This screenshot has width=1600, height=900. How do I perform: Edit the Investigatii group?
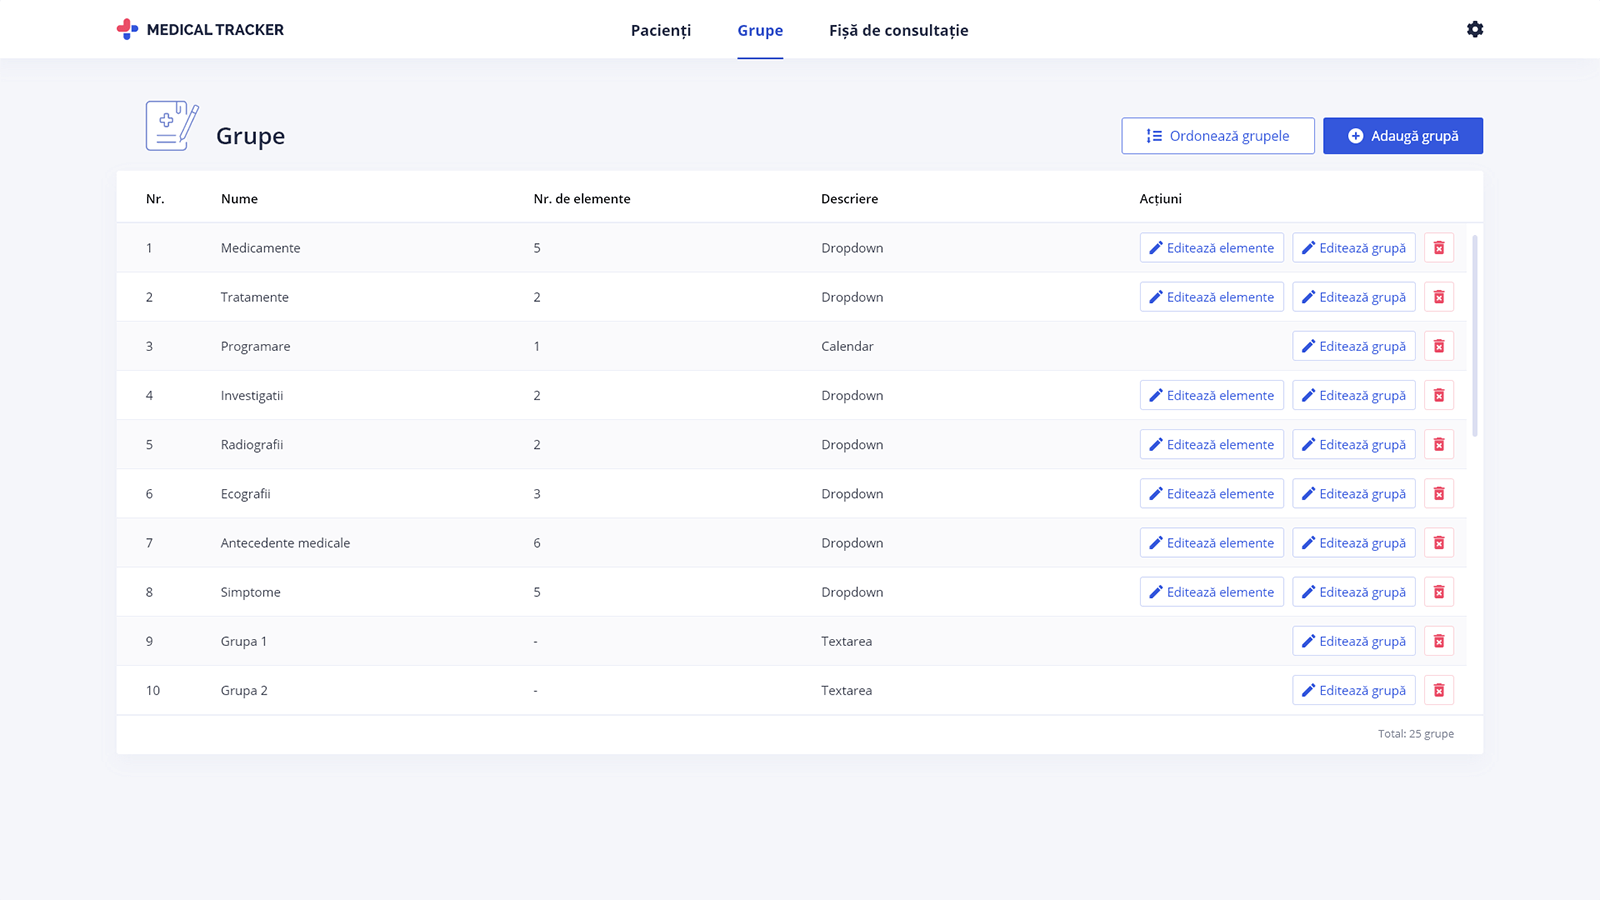tap(1354, 395)
